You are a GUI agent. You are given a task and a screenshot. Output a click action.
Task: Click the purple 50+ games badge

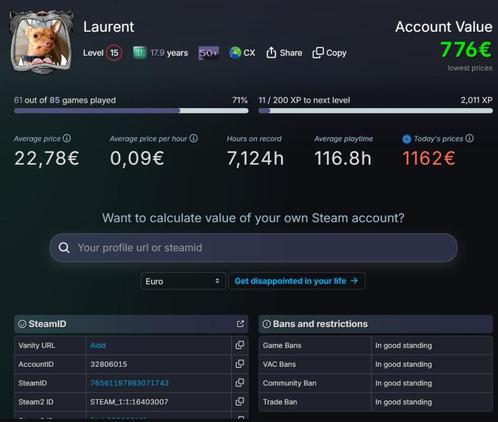coord(208,53)
